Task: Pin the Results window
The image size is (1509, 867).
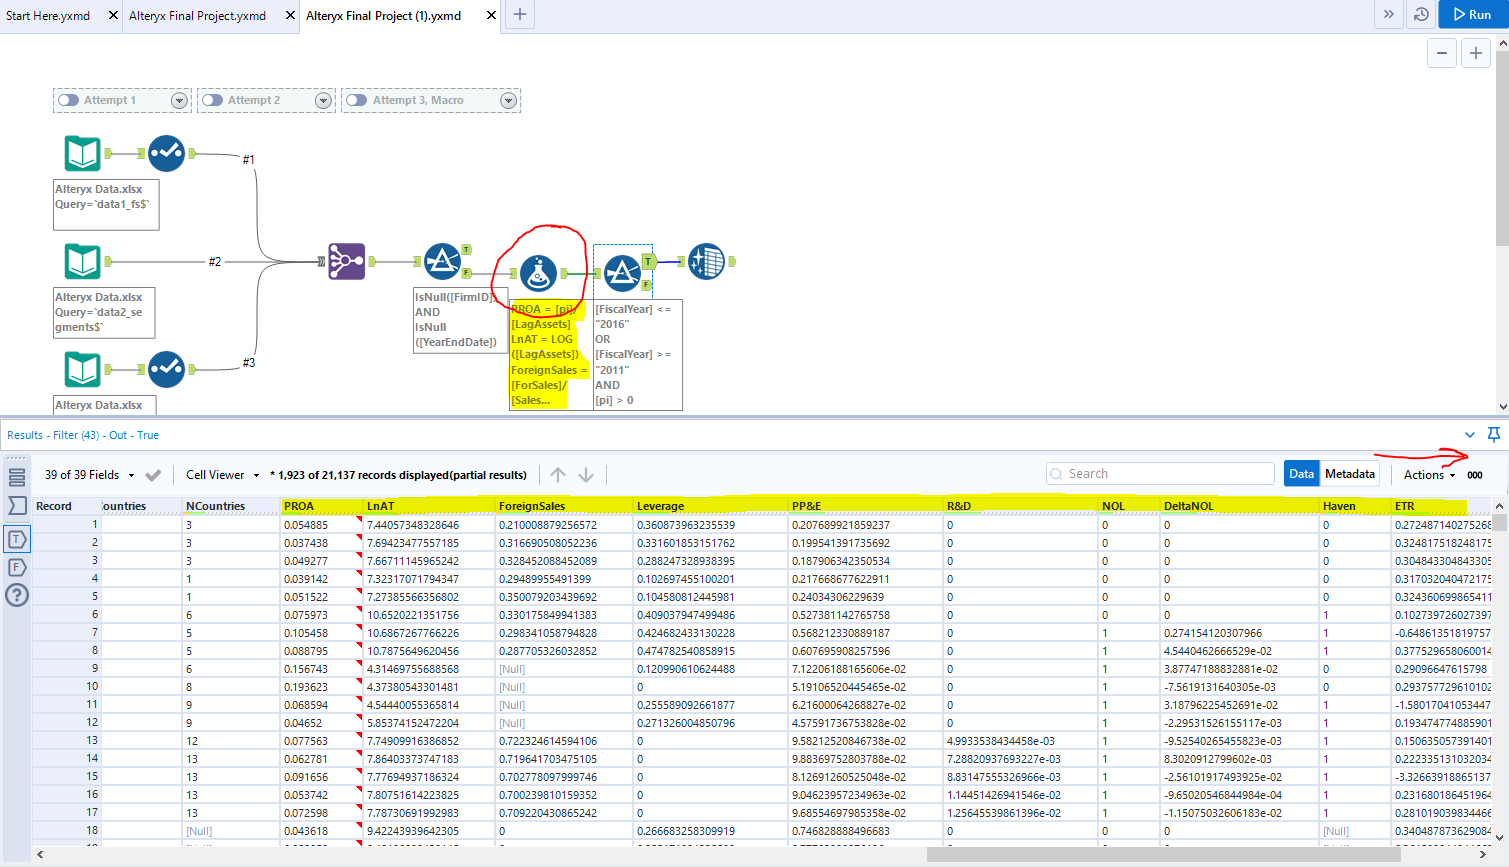Action: [1493, 435]
